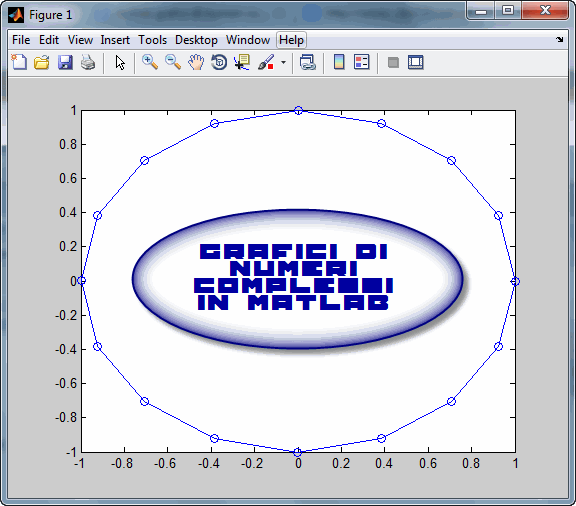Open Brush color dropdown arrow

283,62
